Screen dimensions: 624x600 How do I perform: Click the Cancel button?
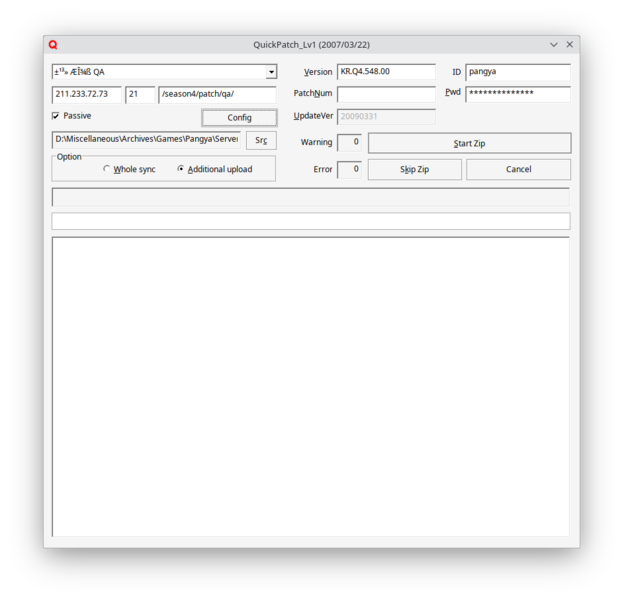(x=519, y=169)
